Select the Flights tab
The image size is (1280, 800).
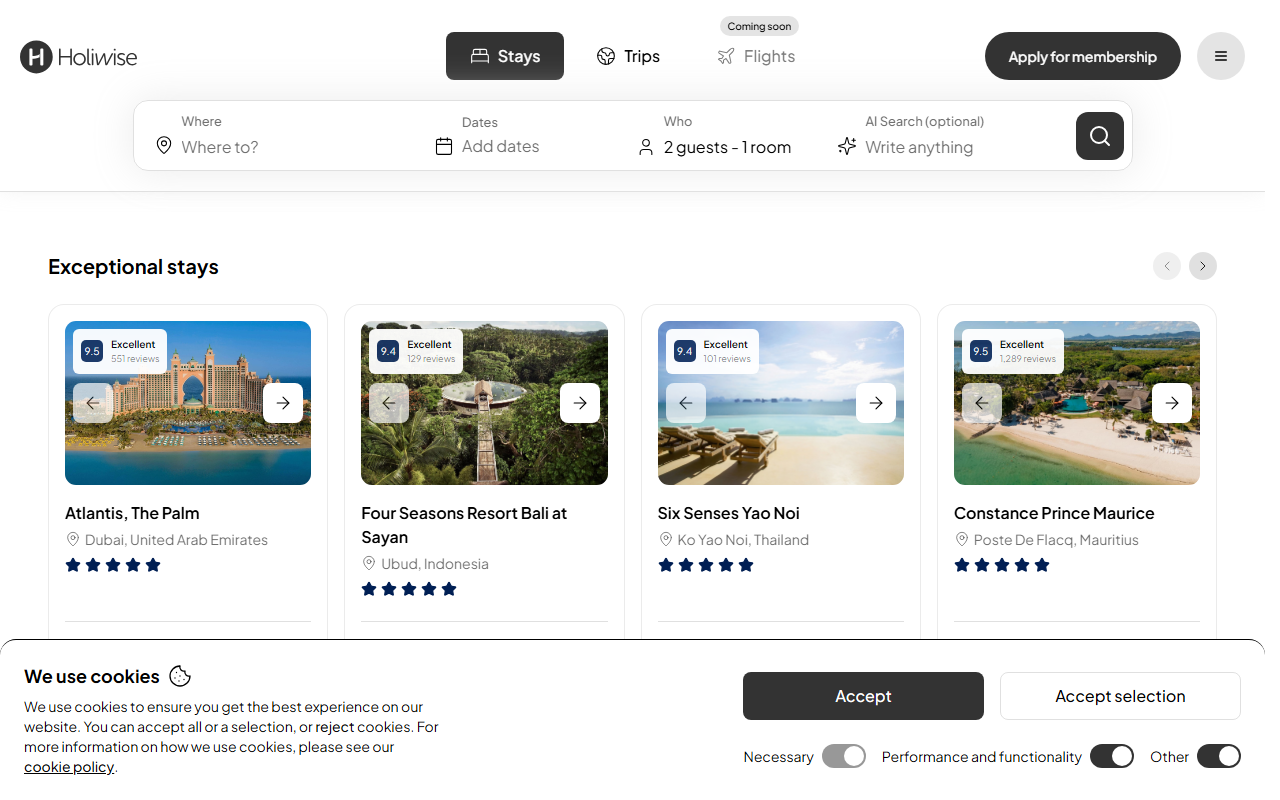[756, 56]
